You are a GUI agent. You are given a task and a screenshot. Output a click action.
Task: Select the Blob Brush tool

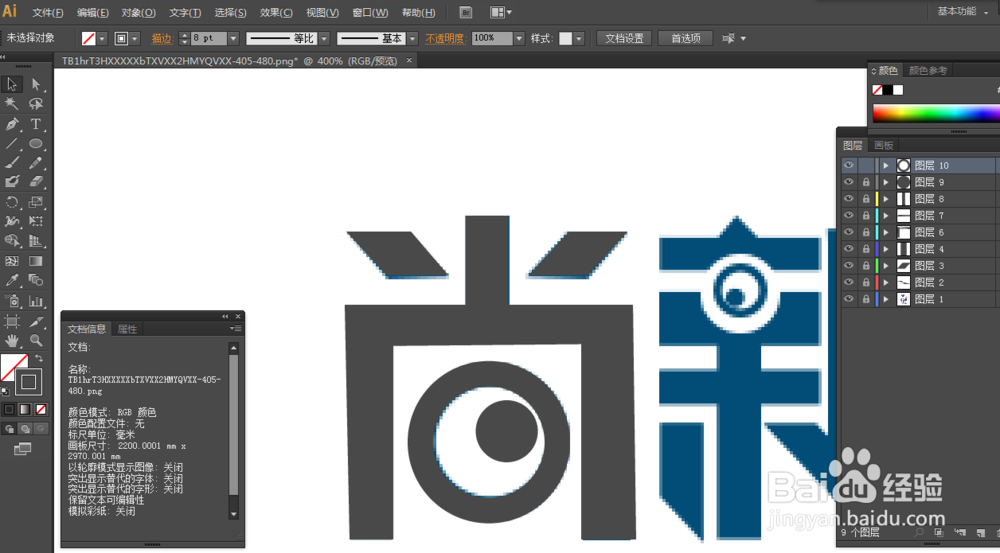point(11,182)
